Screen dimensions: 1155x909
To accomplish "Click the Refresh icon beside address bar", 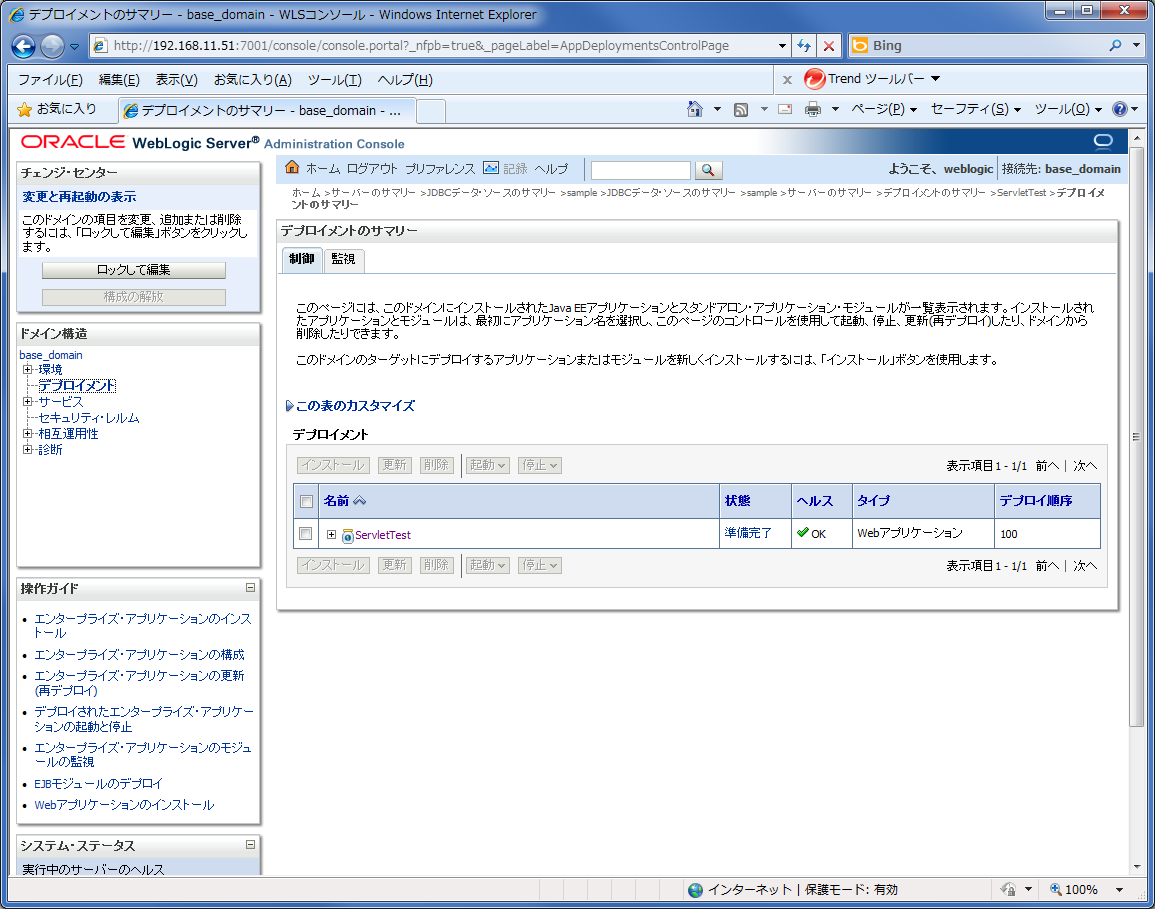I will tap(804, 46).
